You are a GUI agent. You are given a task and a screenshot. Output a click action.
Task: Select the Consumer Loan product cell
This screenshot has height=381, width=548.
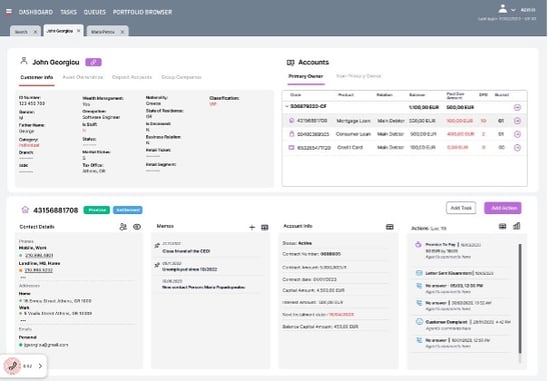[x=353, y=134]
